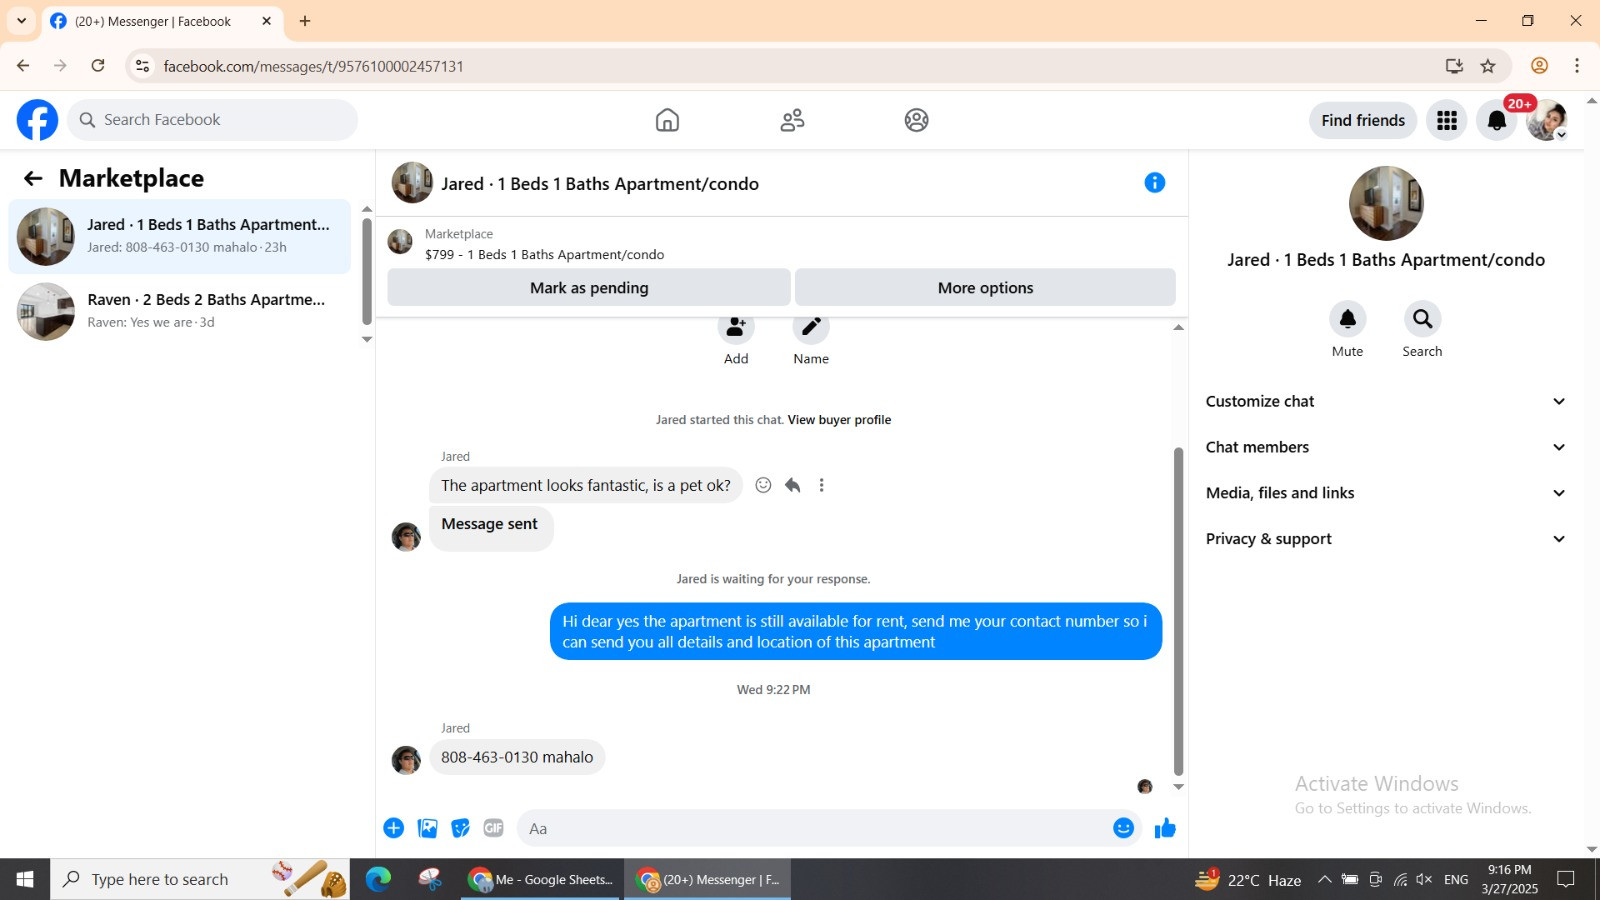Open more actions plus icon in composer
The image size is (1600, 900).
[x=394, y=828]
